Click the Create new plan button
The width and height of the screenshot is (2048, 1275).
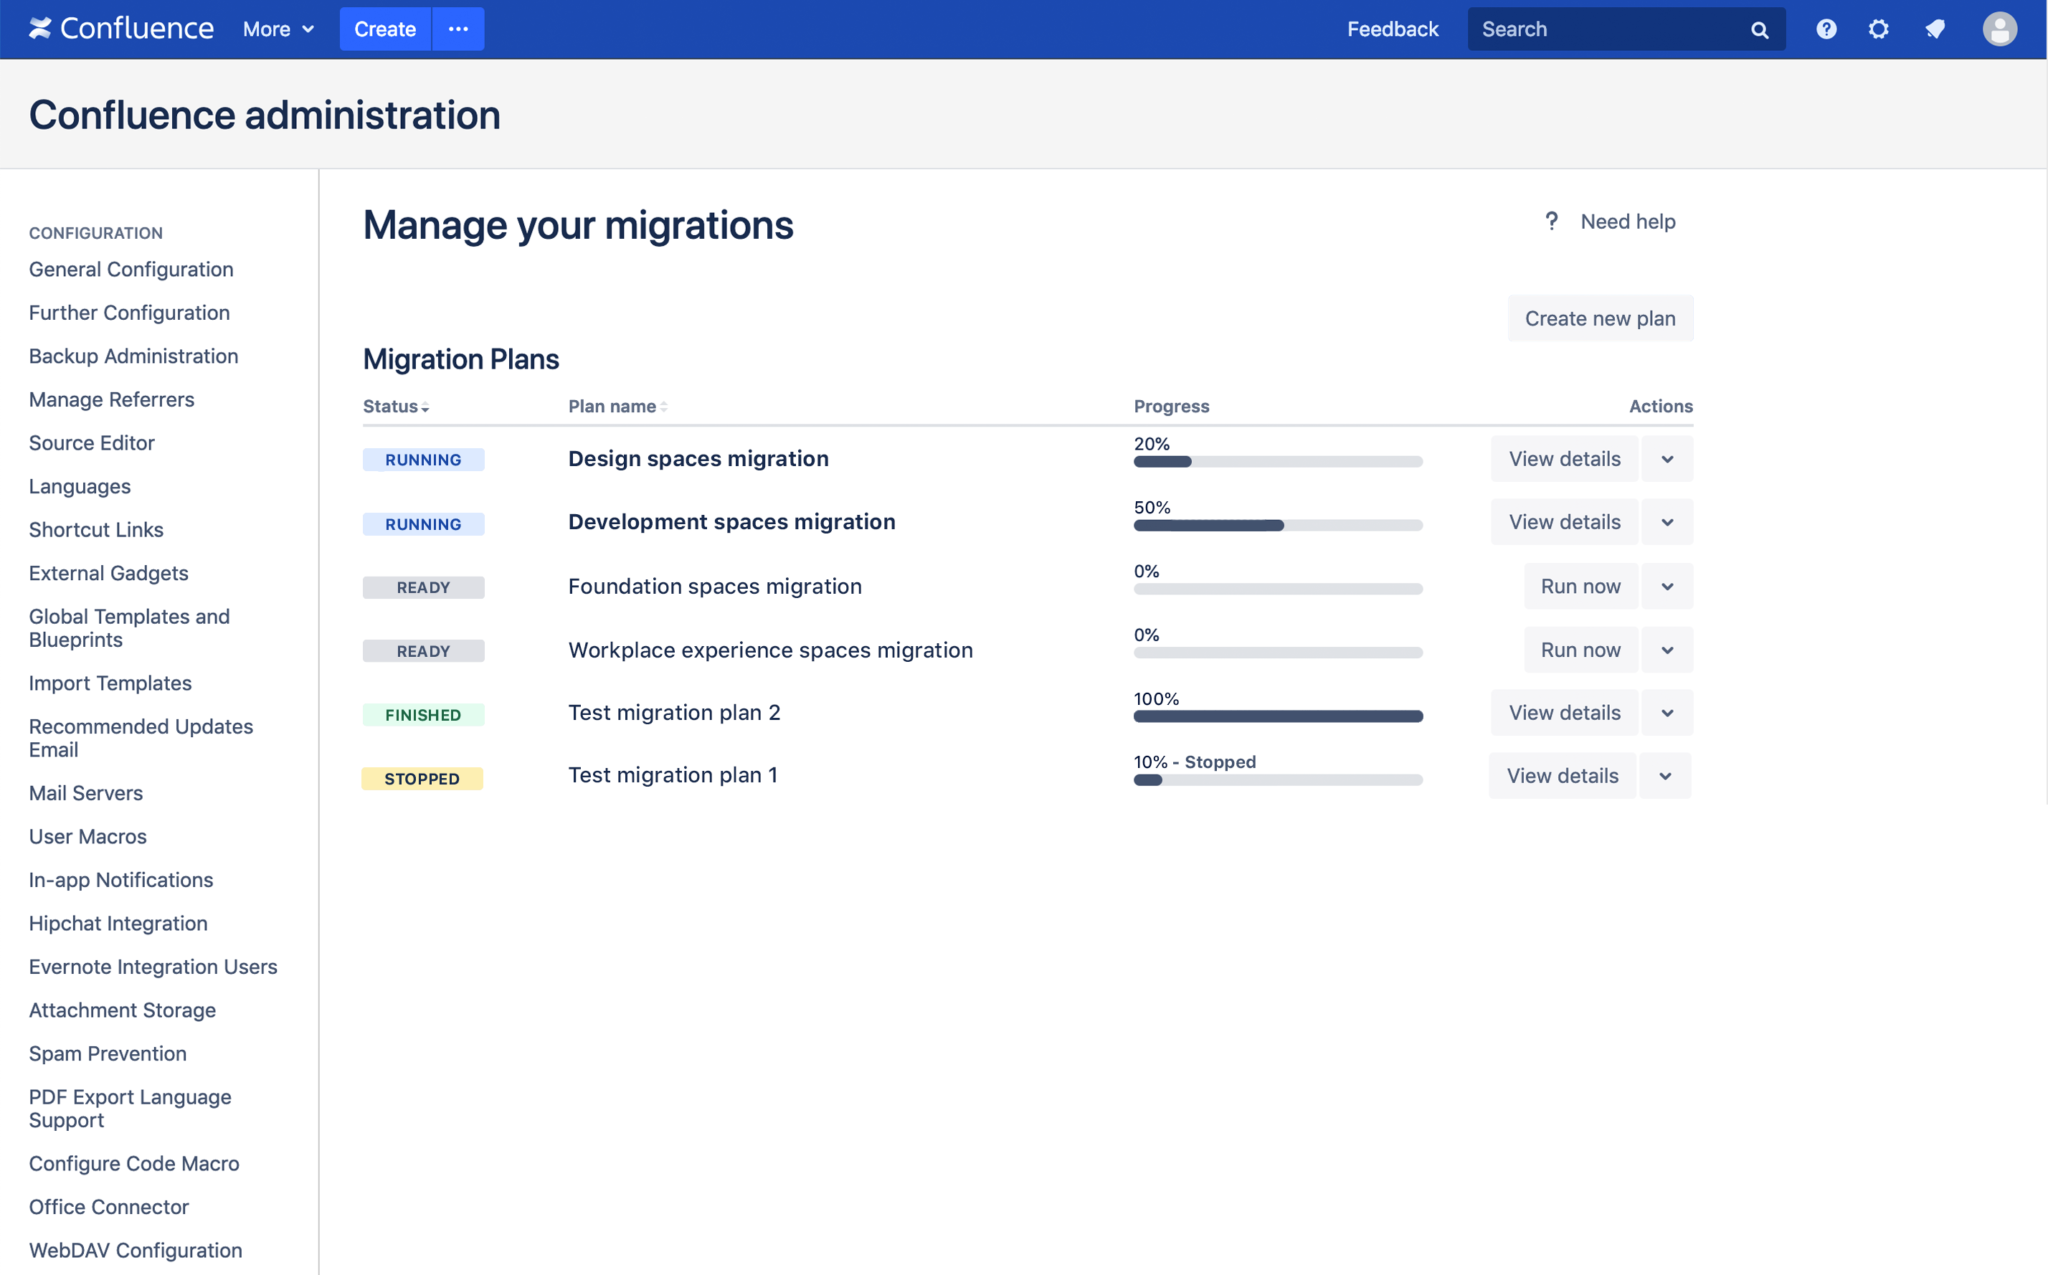point(1599,318)
